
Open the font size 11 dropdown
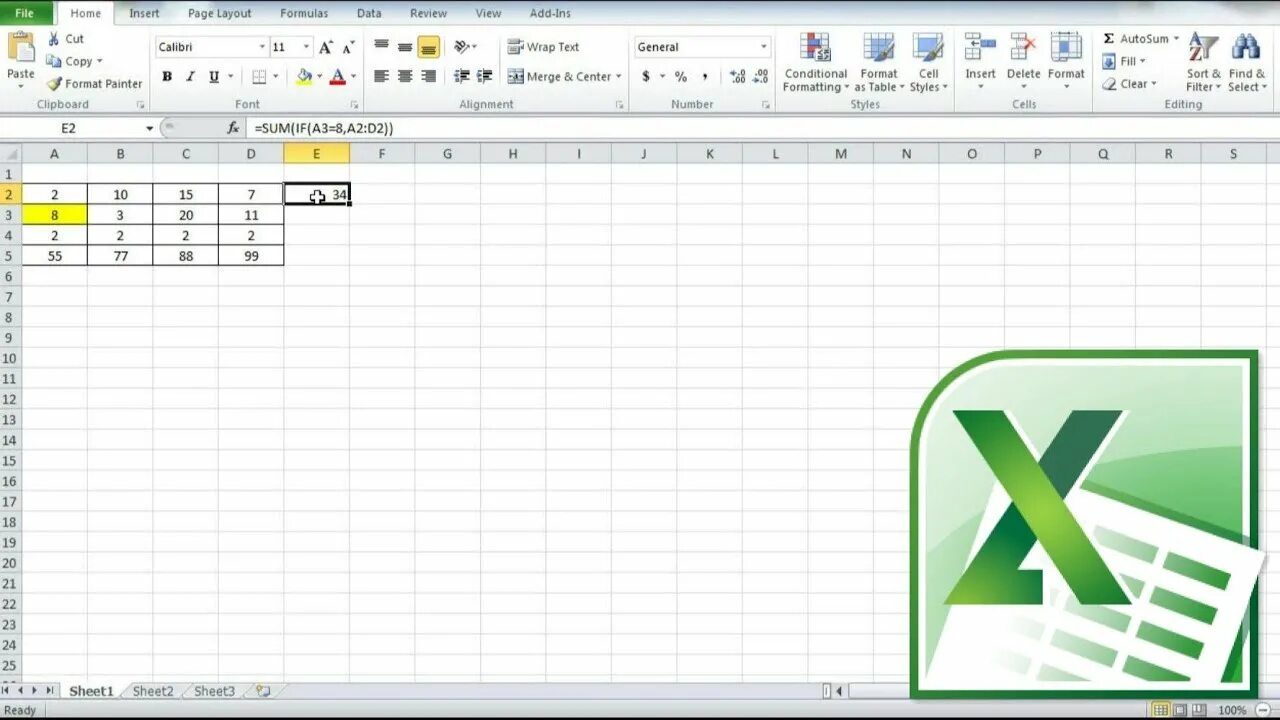click(306, 47)
